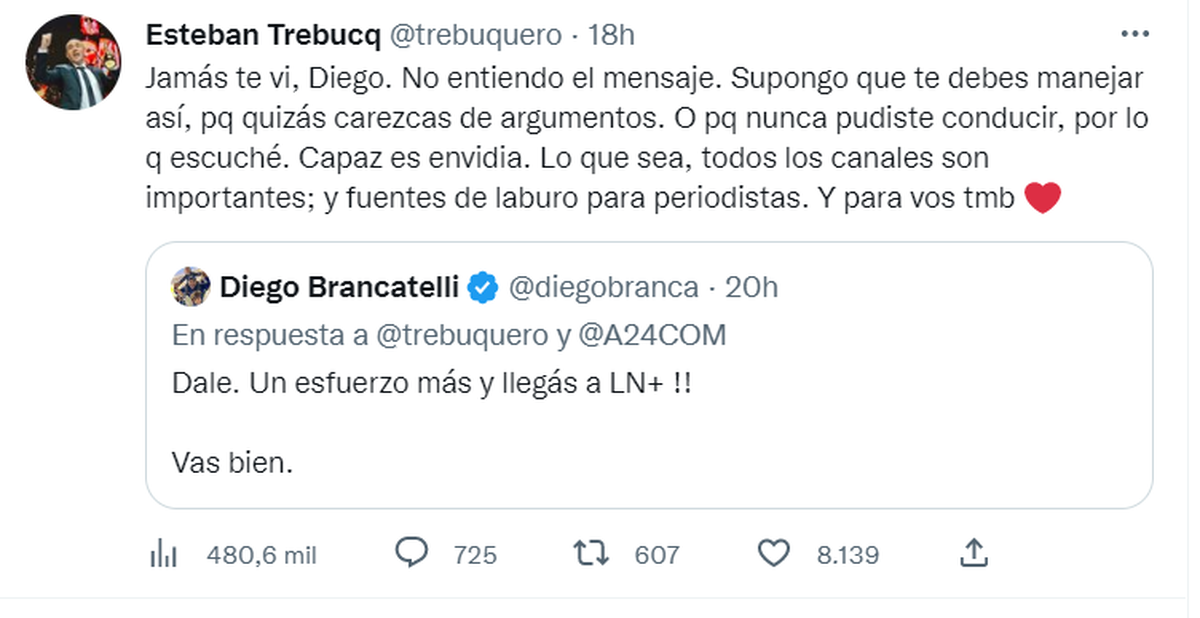Open Diego Brancatelli's small avatar
The image size is (1200, 618).
190,288
